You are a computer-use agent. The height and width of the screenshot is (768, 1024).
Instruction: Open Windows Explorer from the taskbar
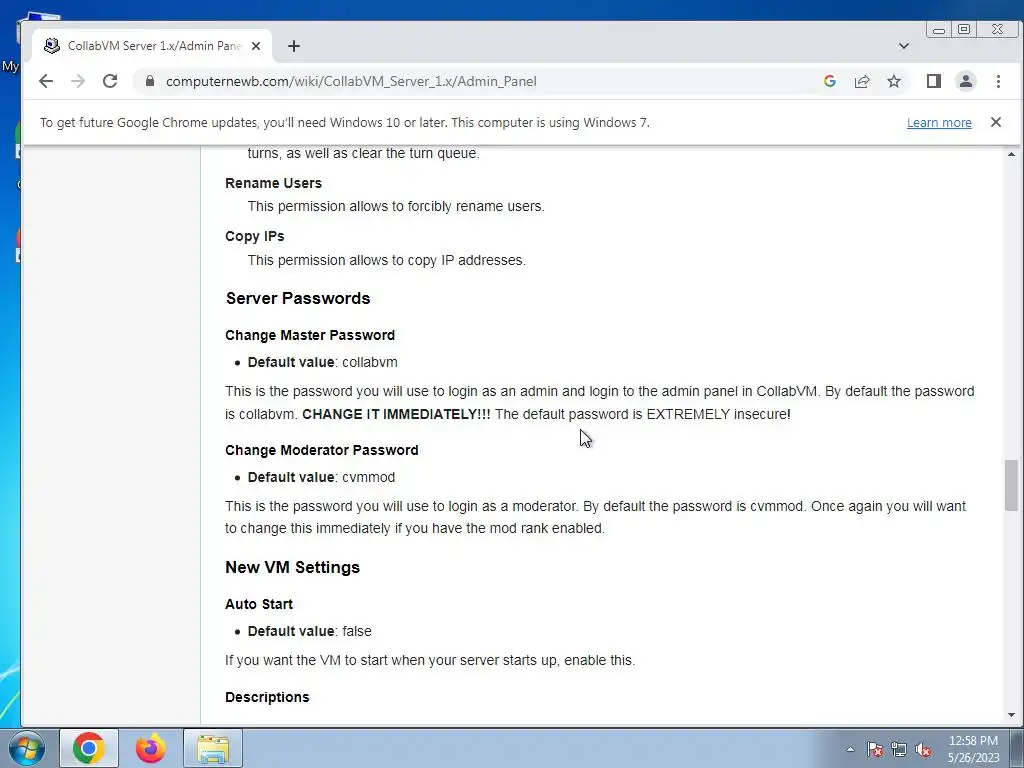[x=213, y=748]
